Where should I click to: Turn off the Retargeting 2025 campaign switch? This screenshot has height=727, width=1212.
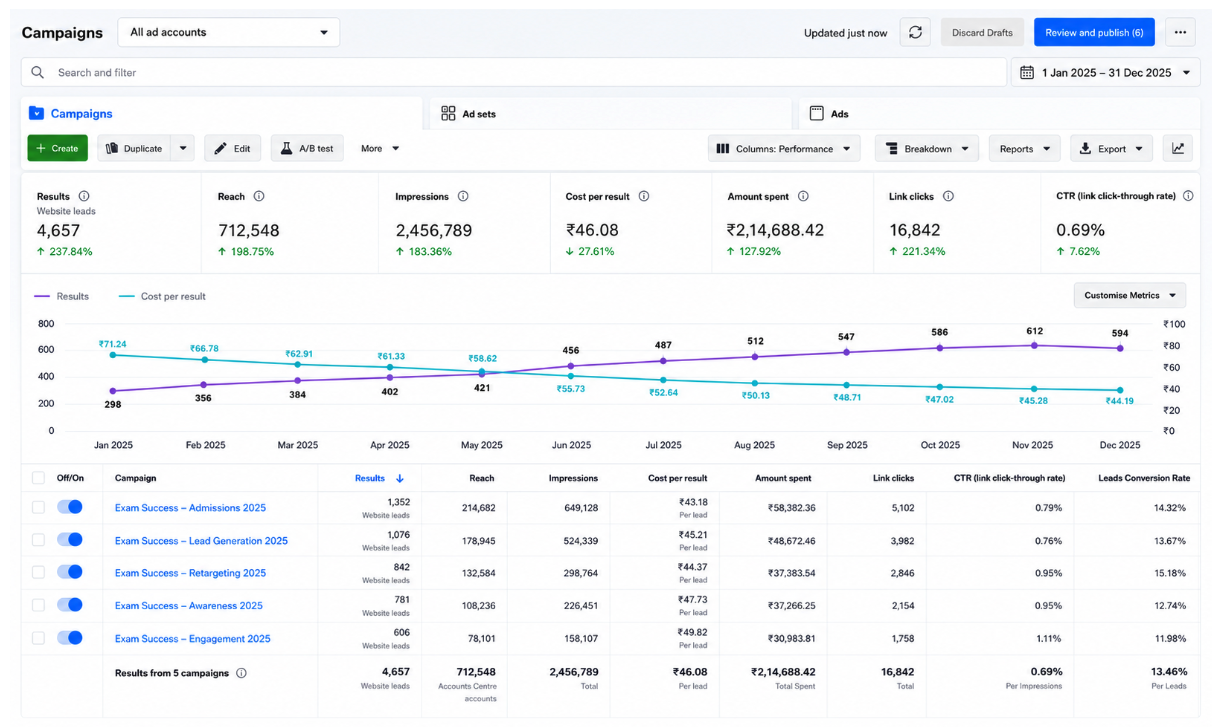[70, 572]
